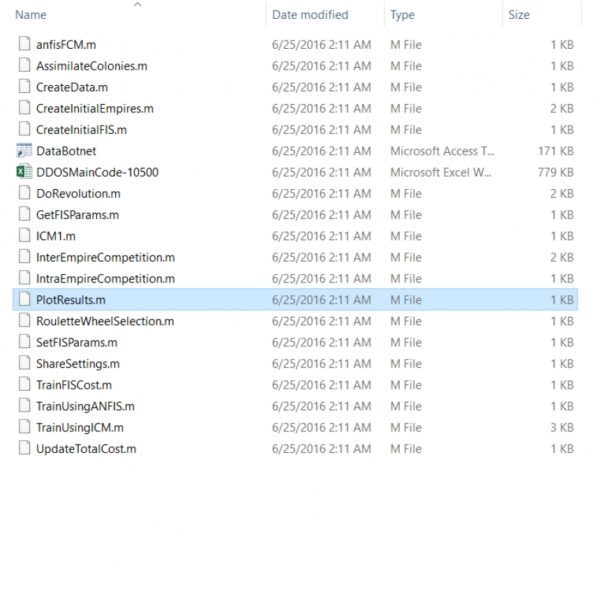Click the UpdateTotalCost.m file icon

(24, 448)
